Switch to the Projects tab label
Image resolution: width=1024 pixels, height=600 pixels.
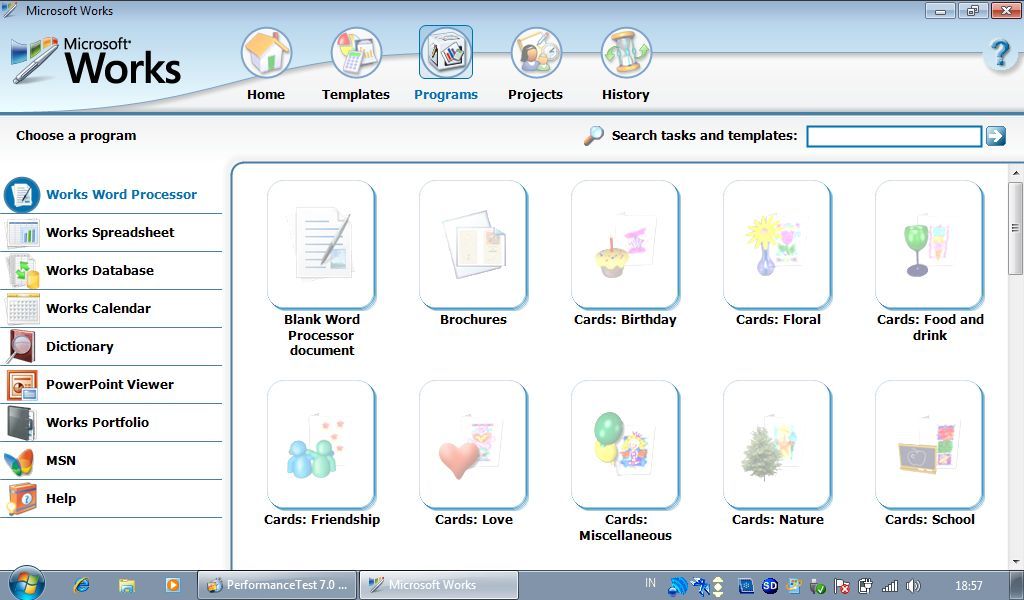[536, 95]
